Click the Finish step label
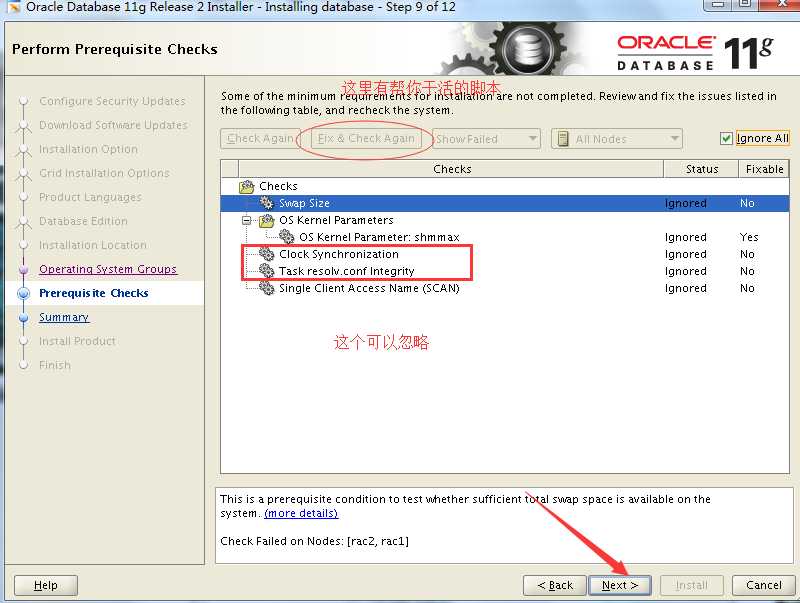The width and height of the screenshot is (800, 603). tap(55, 365)
